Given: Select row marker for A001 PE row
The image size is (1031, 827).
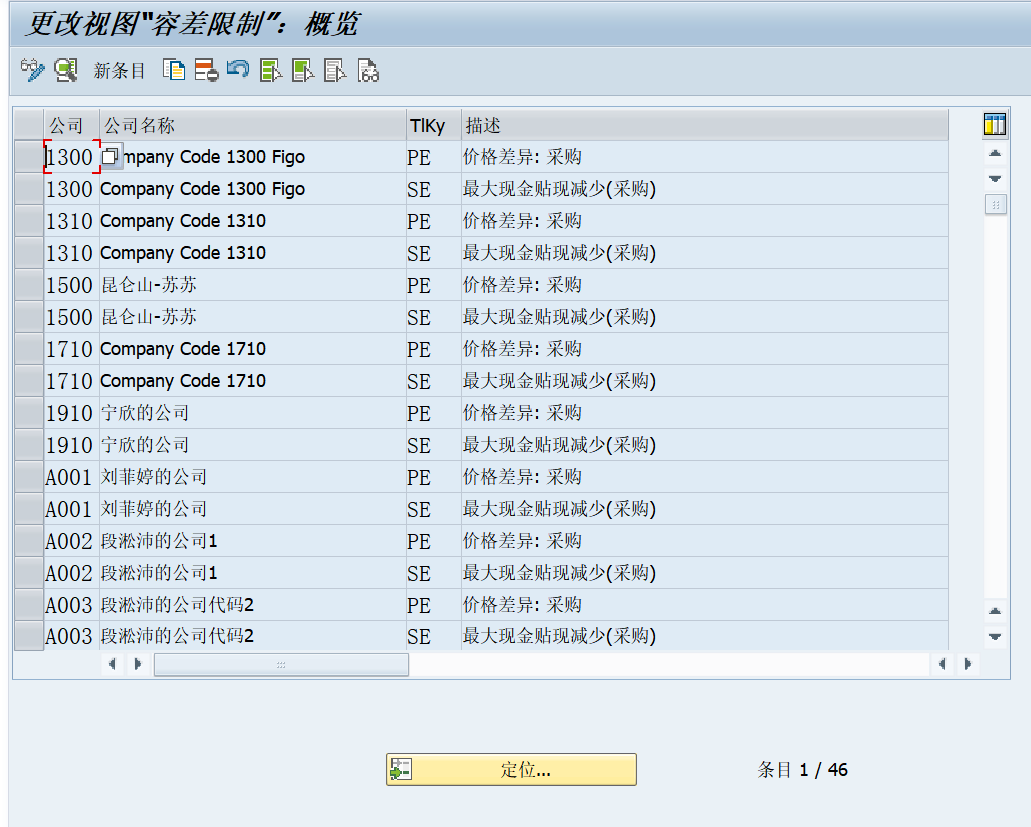Looking at the screenshot, I should (29, 477).
